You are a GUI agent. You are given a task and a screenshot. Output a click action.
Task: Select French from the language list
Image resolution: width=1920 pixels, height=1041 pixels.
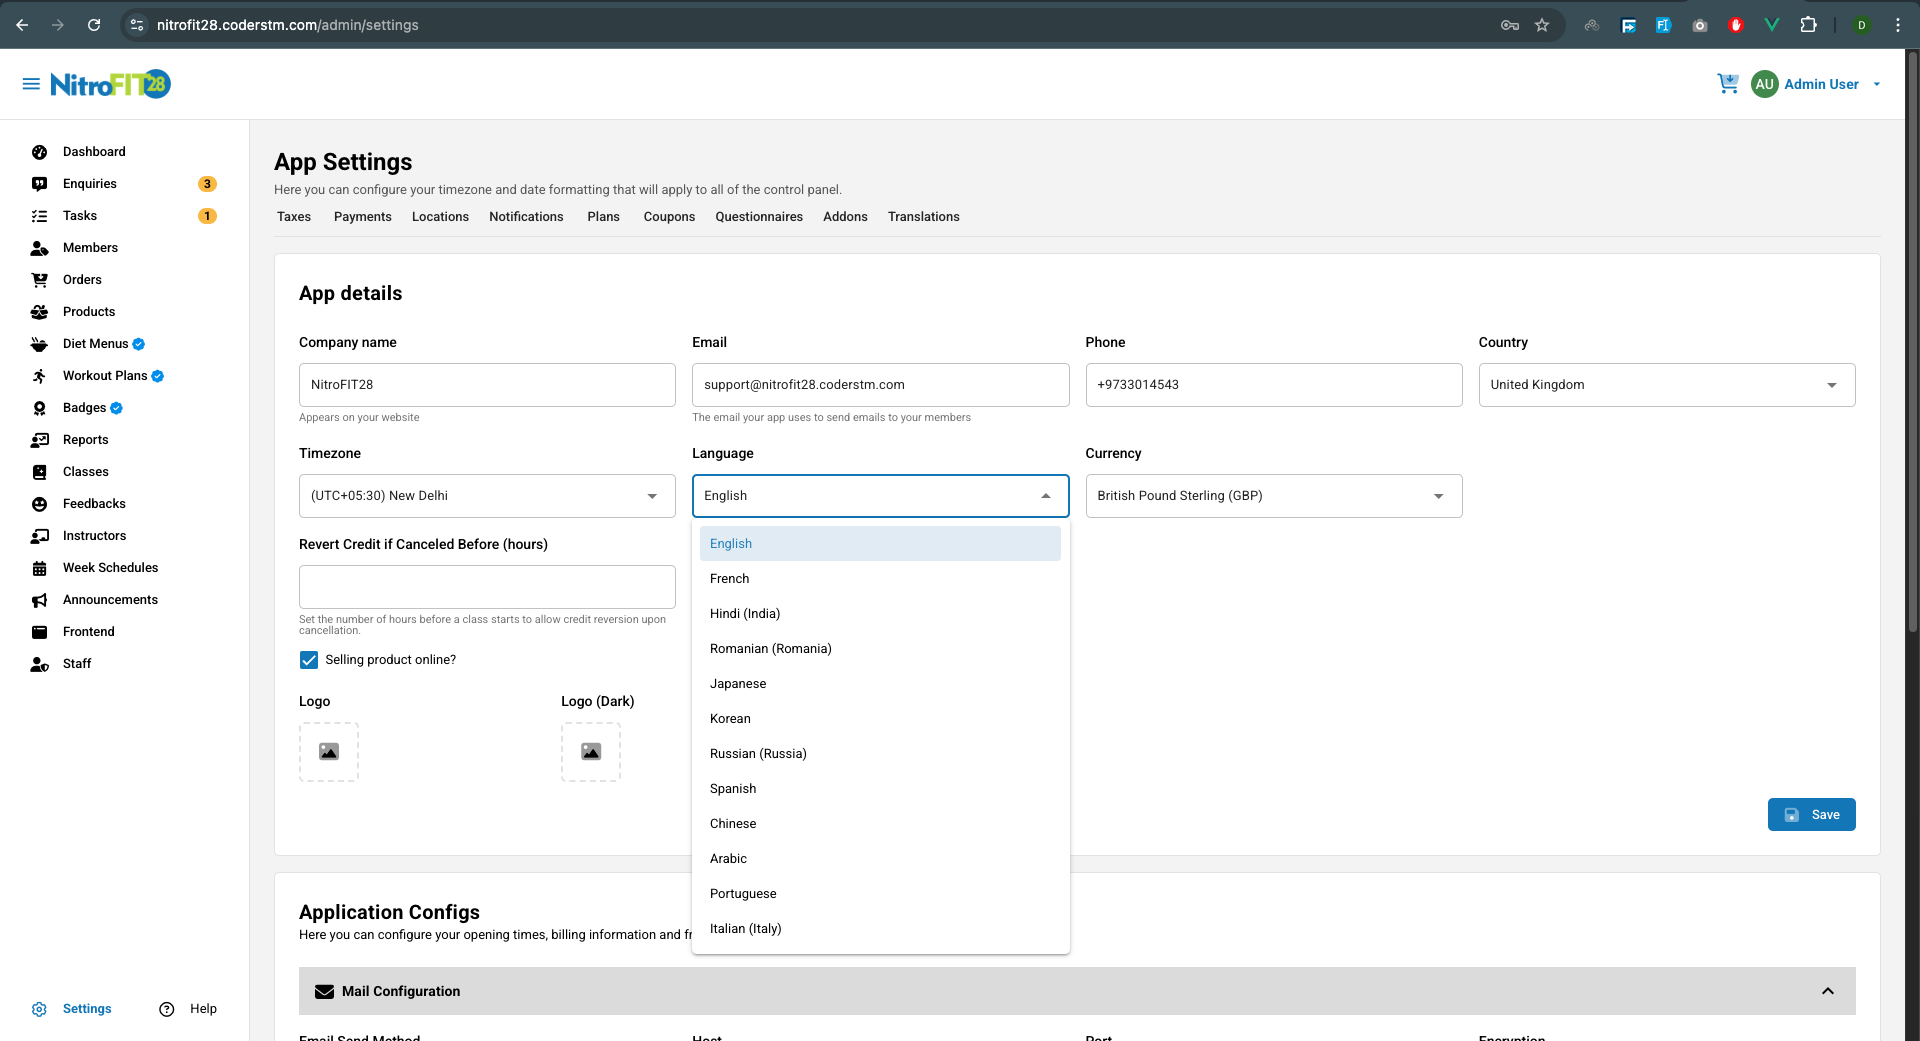coord(880,579)
